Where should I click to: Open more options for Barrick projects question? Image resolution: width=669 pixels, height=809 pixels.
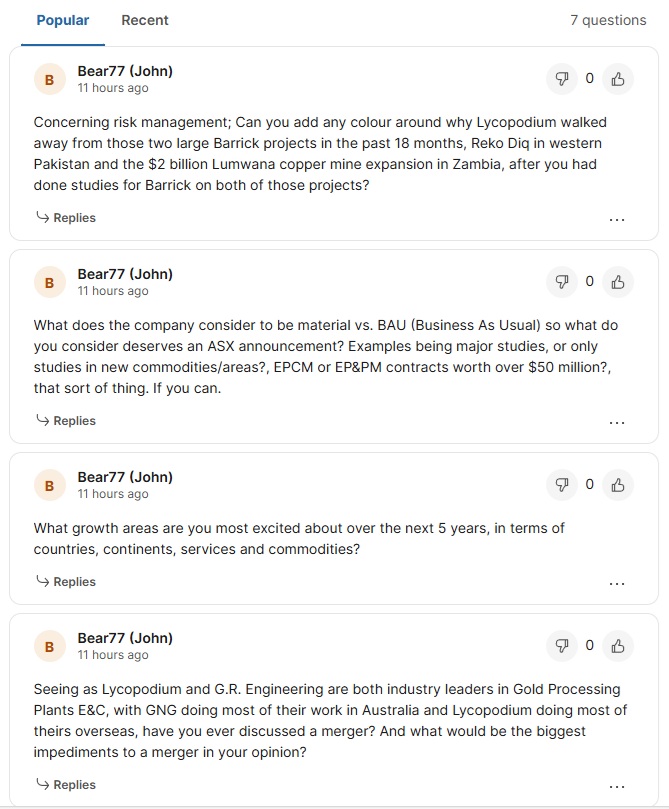pos(617,219)
